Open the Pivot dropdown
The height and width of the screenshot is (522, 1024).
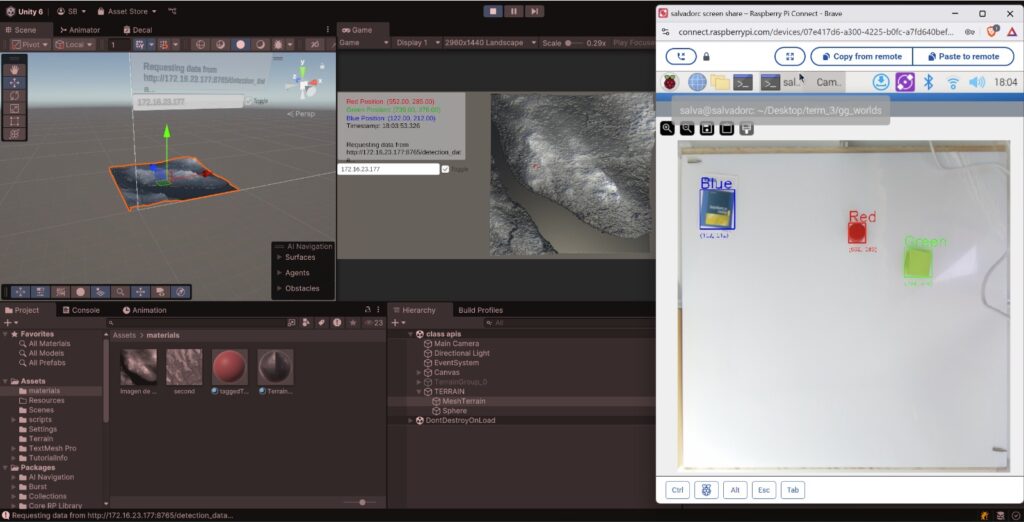[30, 44]
